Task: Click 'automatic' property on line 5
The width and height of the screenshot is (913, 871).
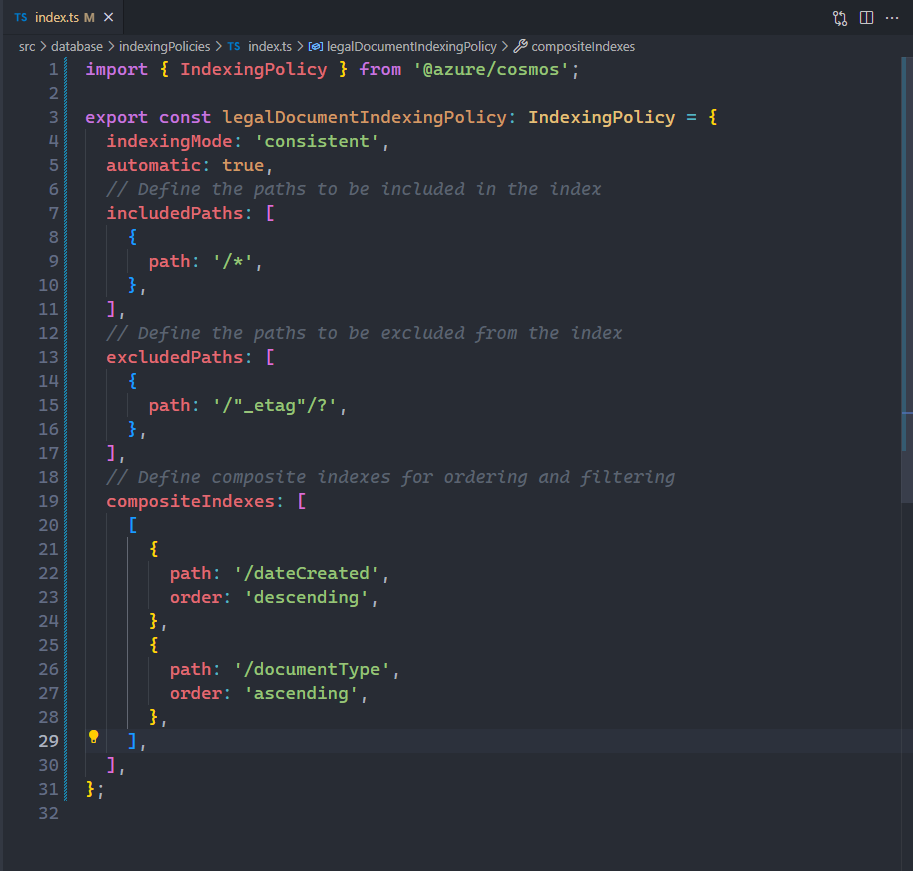Action: pyautogui.click(x=154, y=165)
